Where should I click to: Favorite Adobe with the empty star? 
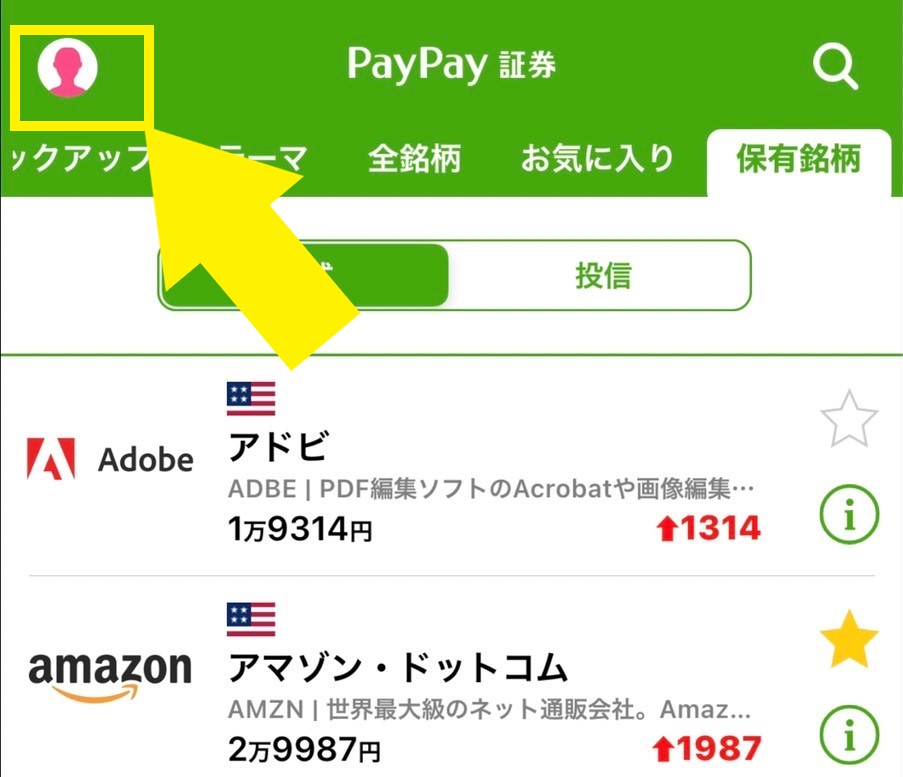(849, 419)
